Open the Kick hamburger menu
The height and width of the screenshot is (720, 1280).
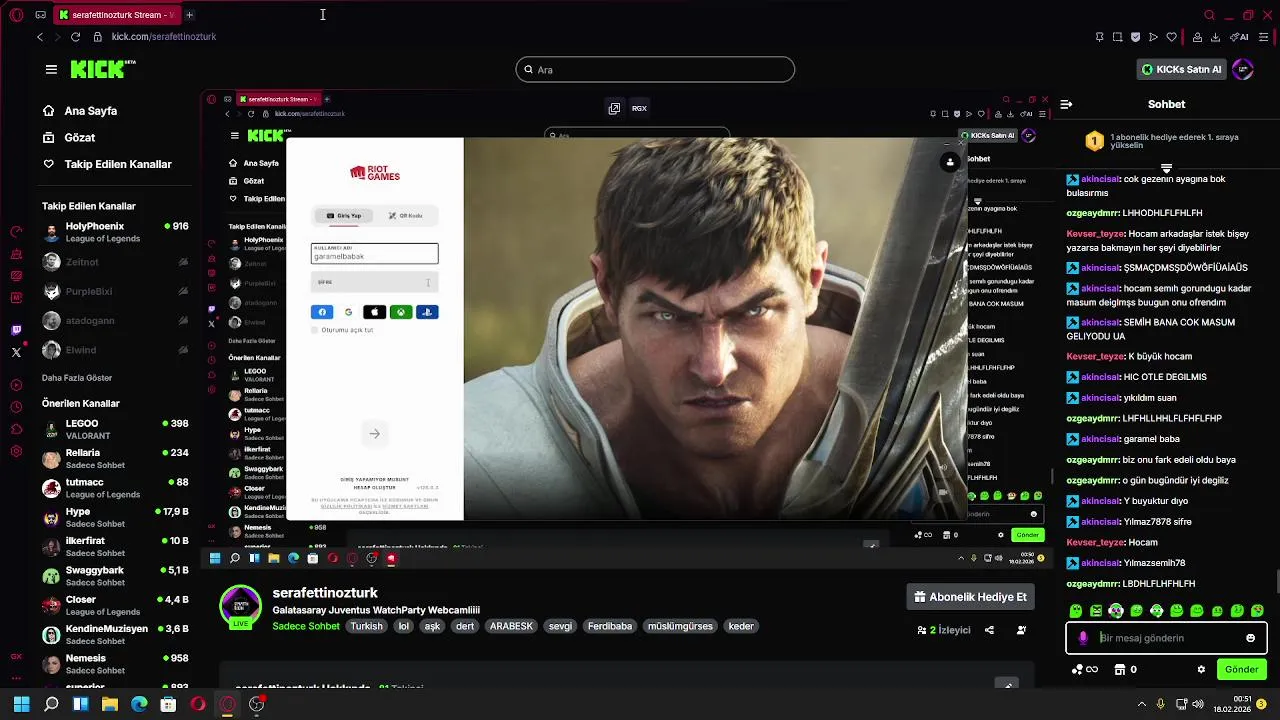point(51,69)
